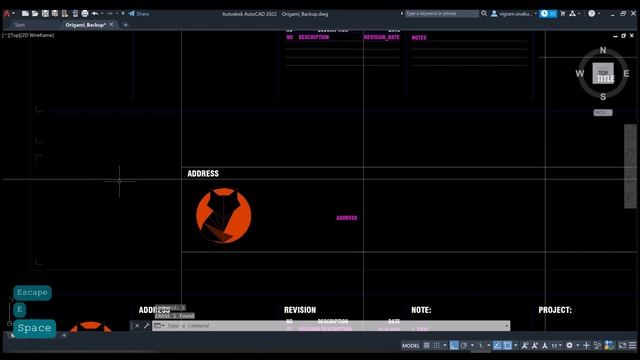
Task: Click the first annotation visibility icon
Action: pyautogui.click(x=525, y=346)
